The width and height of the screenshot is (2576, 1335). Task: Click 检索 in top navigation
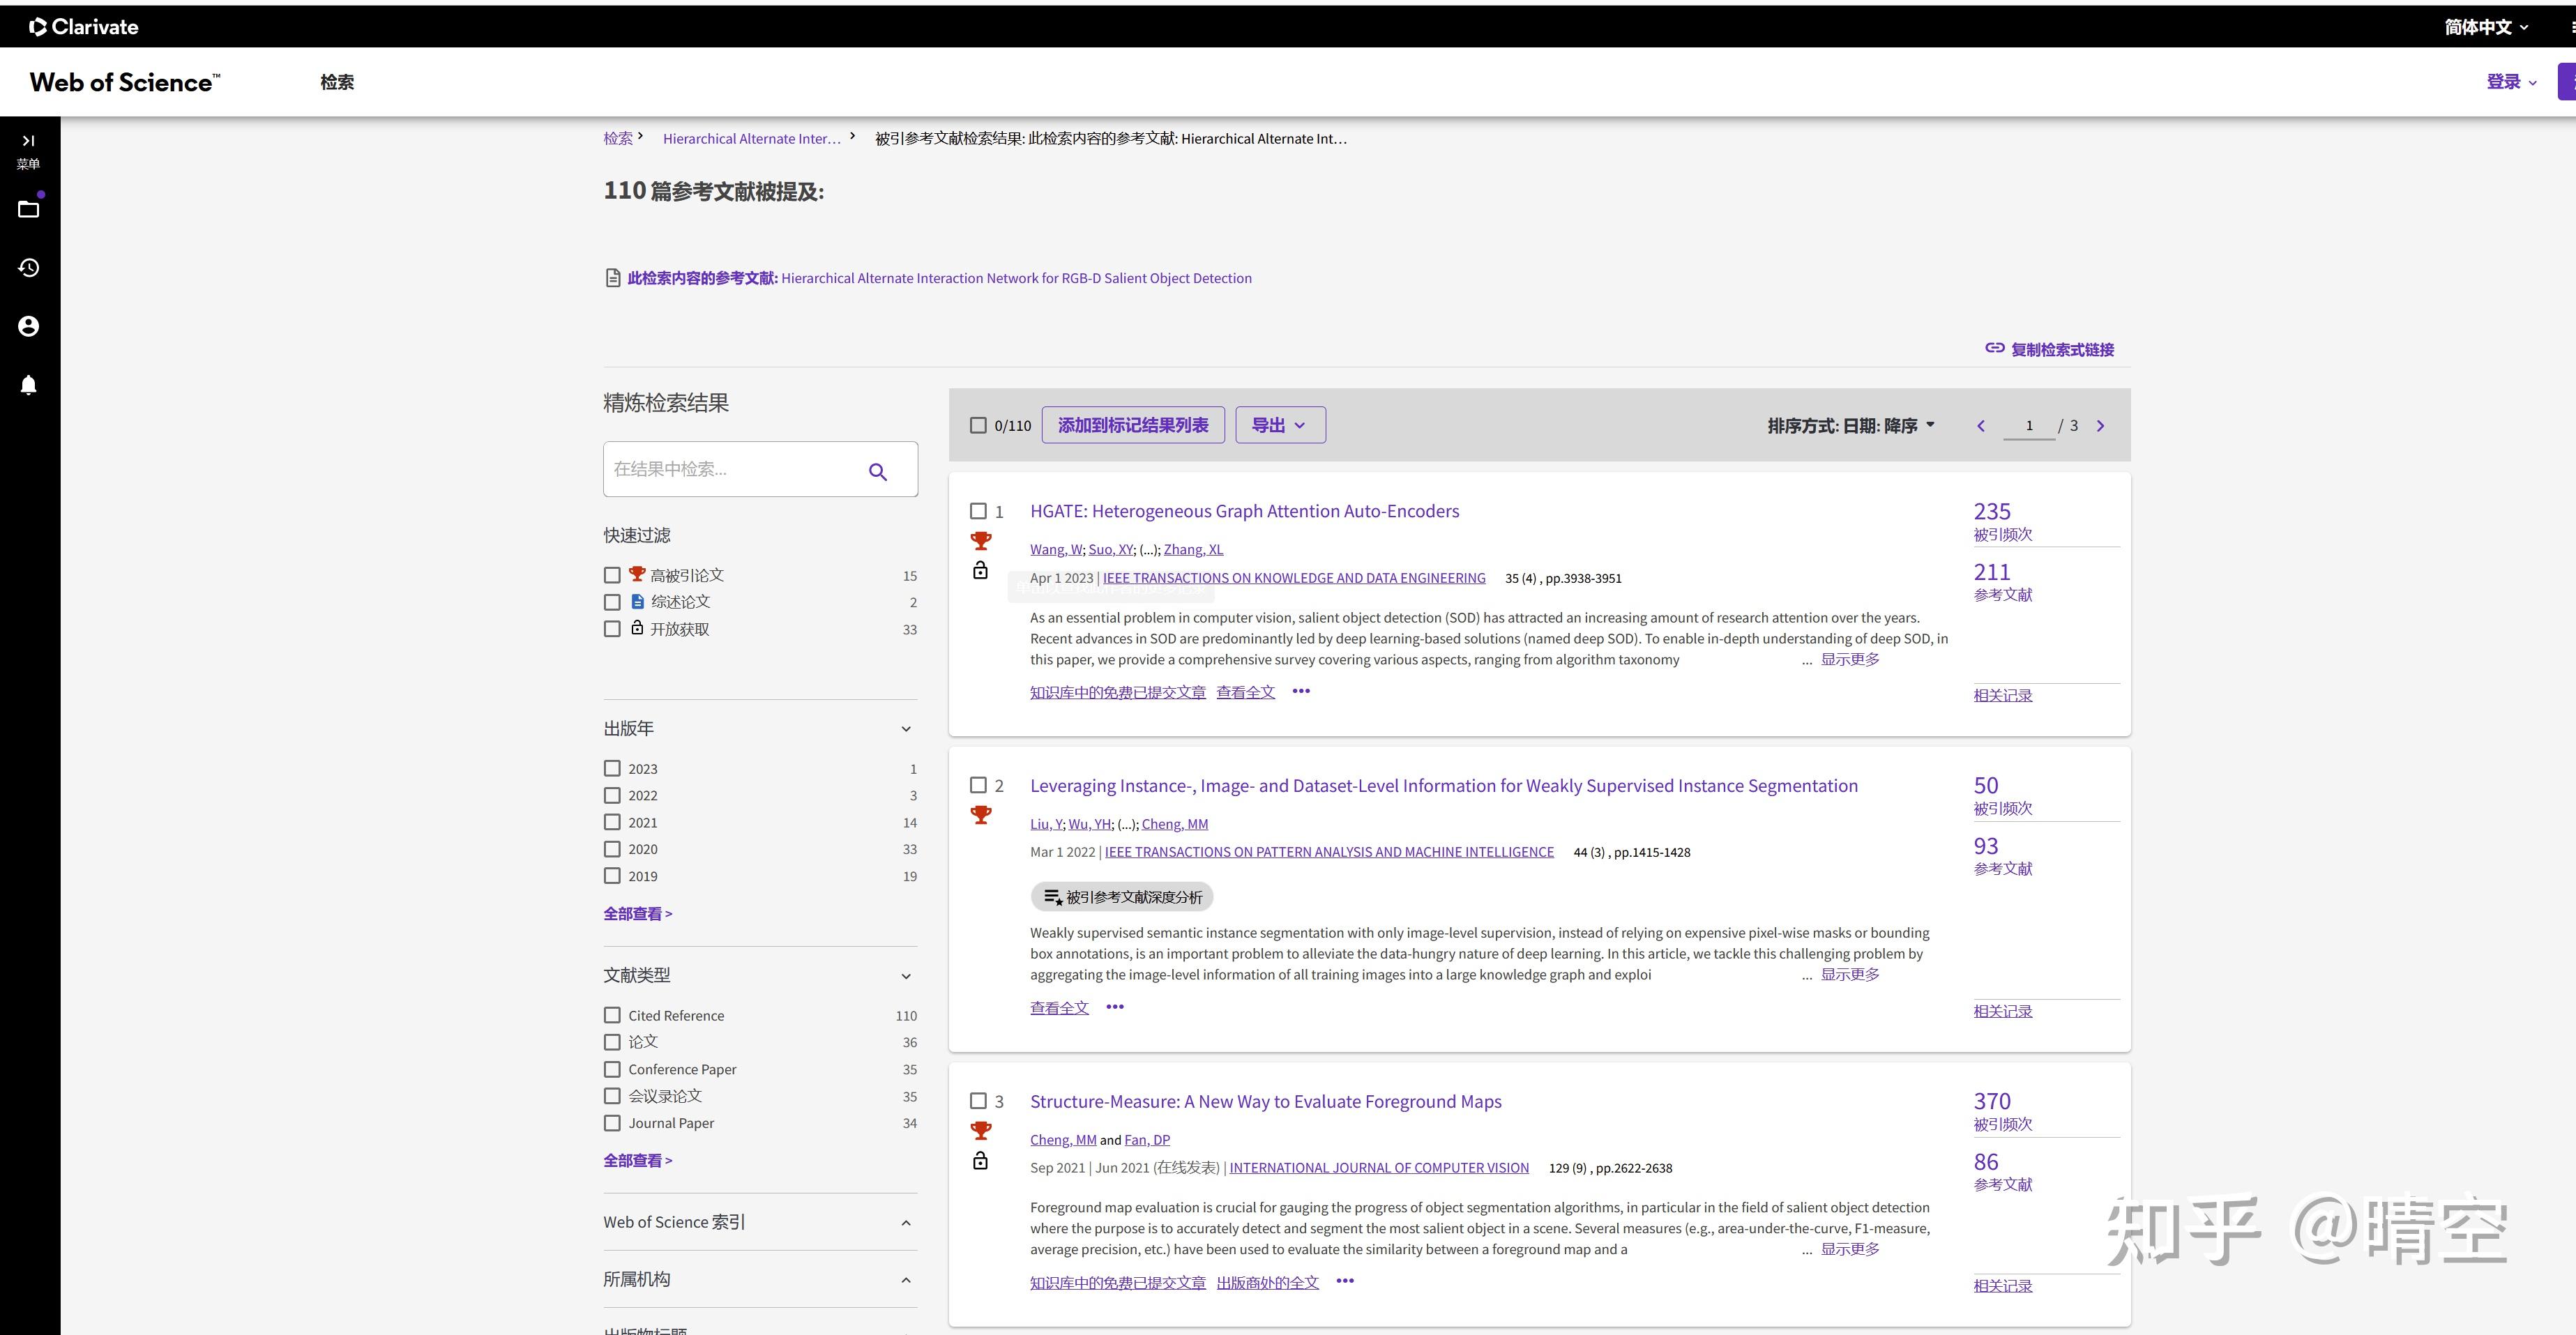(x=337, y=82)
